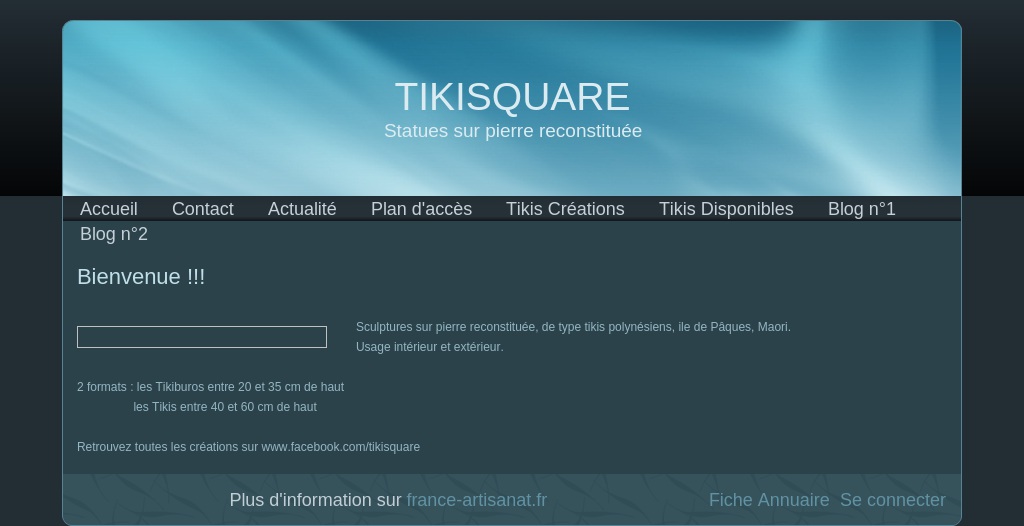Follow the france-artisanat.fr link
Viewport: 1024px width, 526px height.
tap(477, 500)
